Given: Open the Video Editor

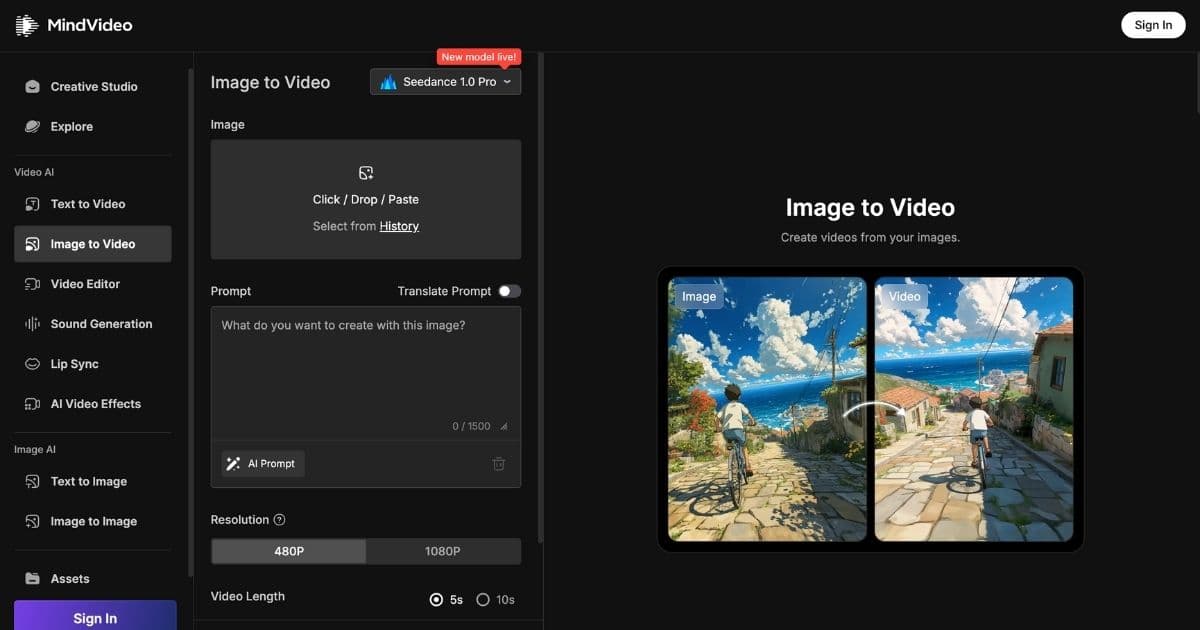Looking at the screenshot, I should (x=85, y=284).
